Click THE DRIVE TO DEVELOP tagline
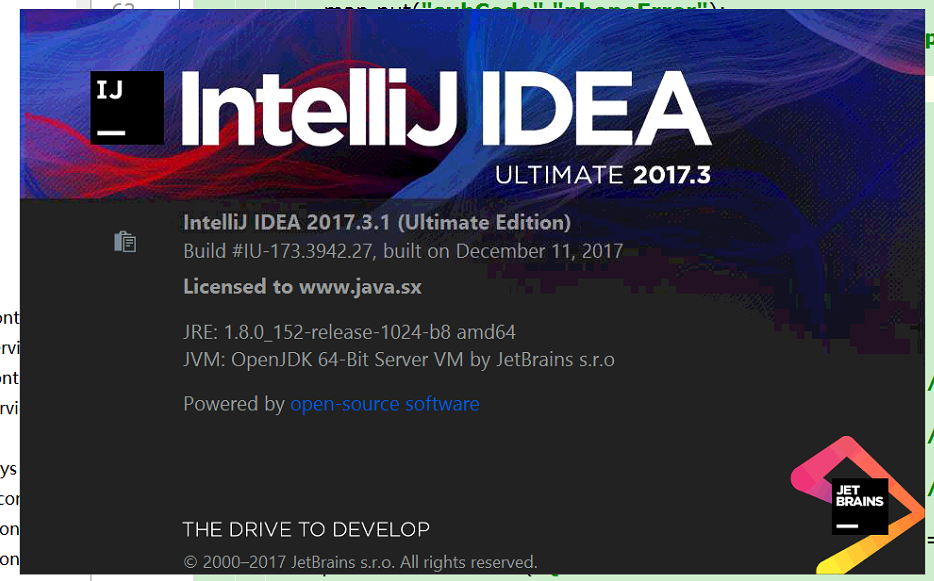934x581 pixels. (306, 529)
